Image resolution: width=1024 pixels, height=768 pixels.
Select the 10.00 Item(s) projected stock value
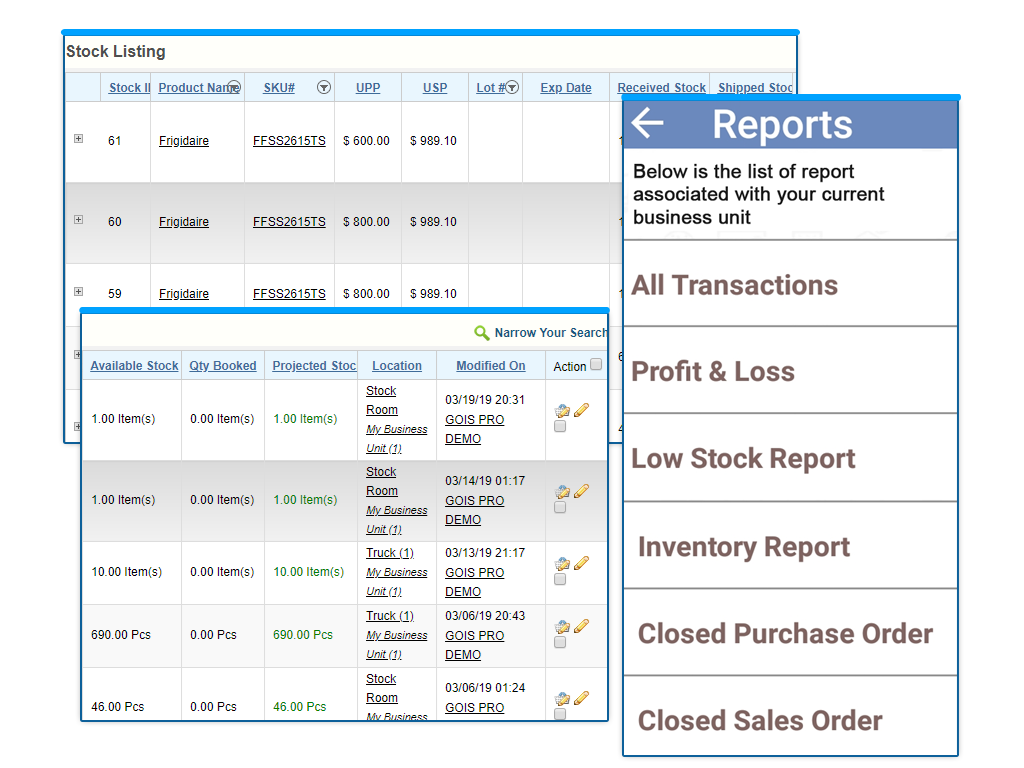(x=308, y=571)
